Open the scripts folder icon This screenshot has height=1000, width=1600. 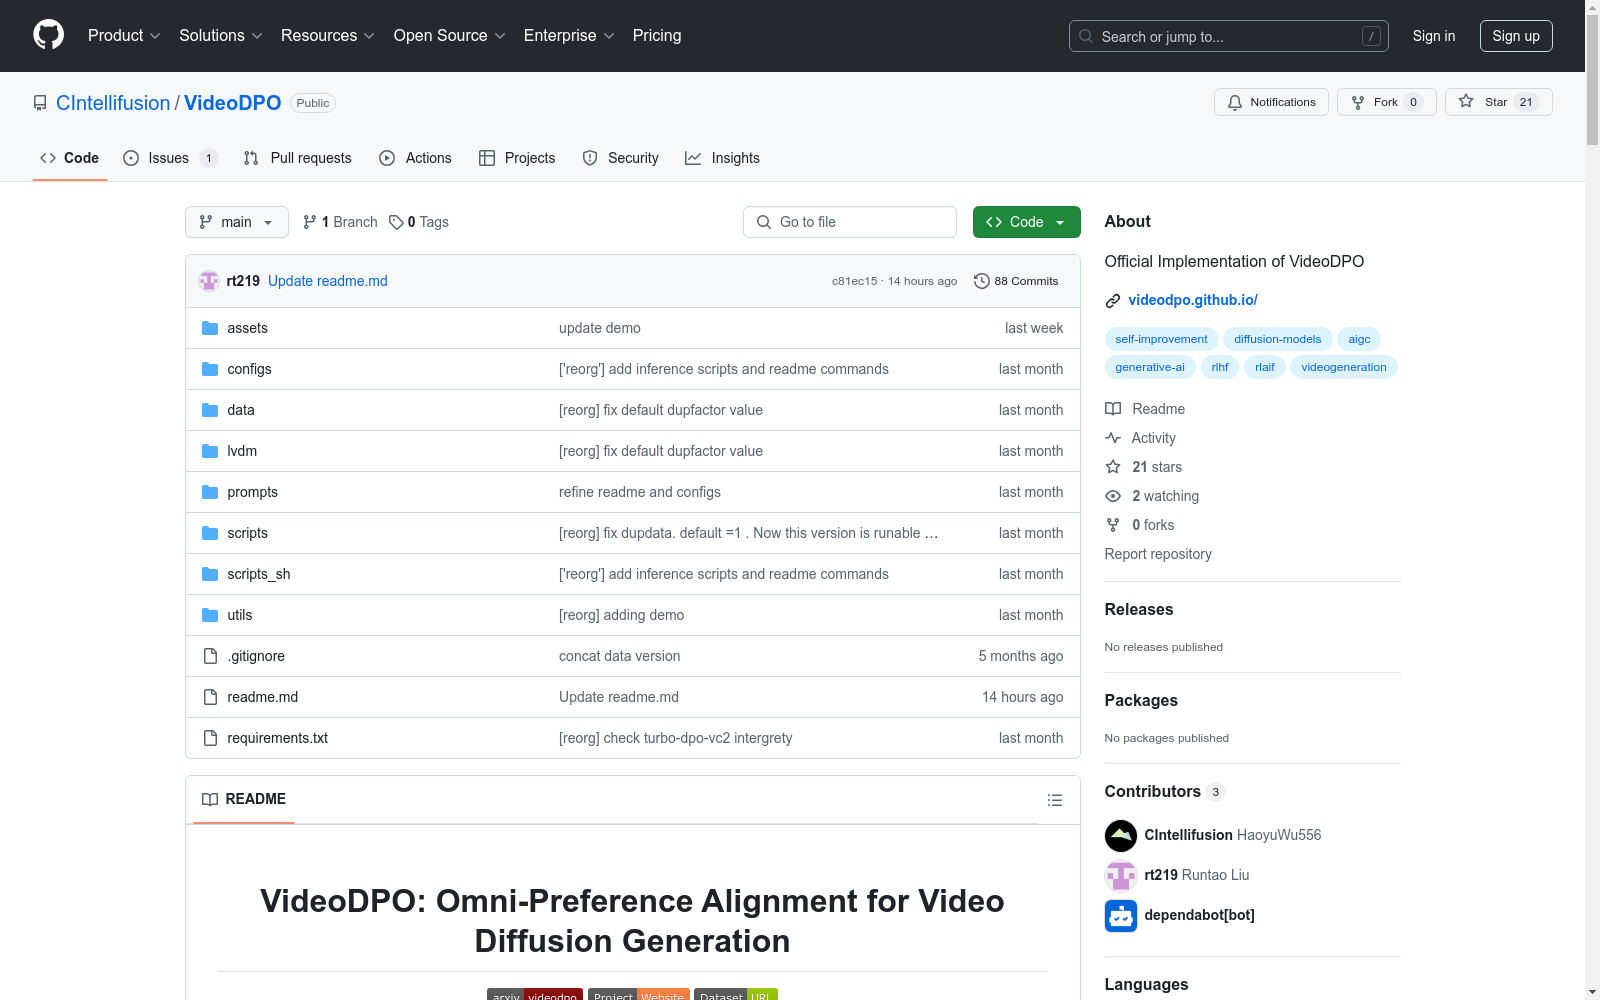[x=210, y=533]
